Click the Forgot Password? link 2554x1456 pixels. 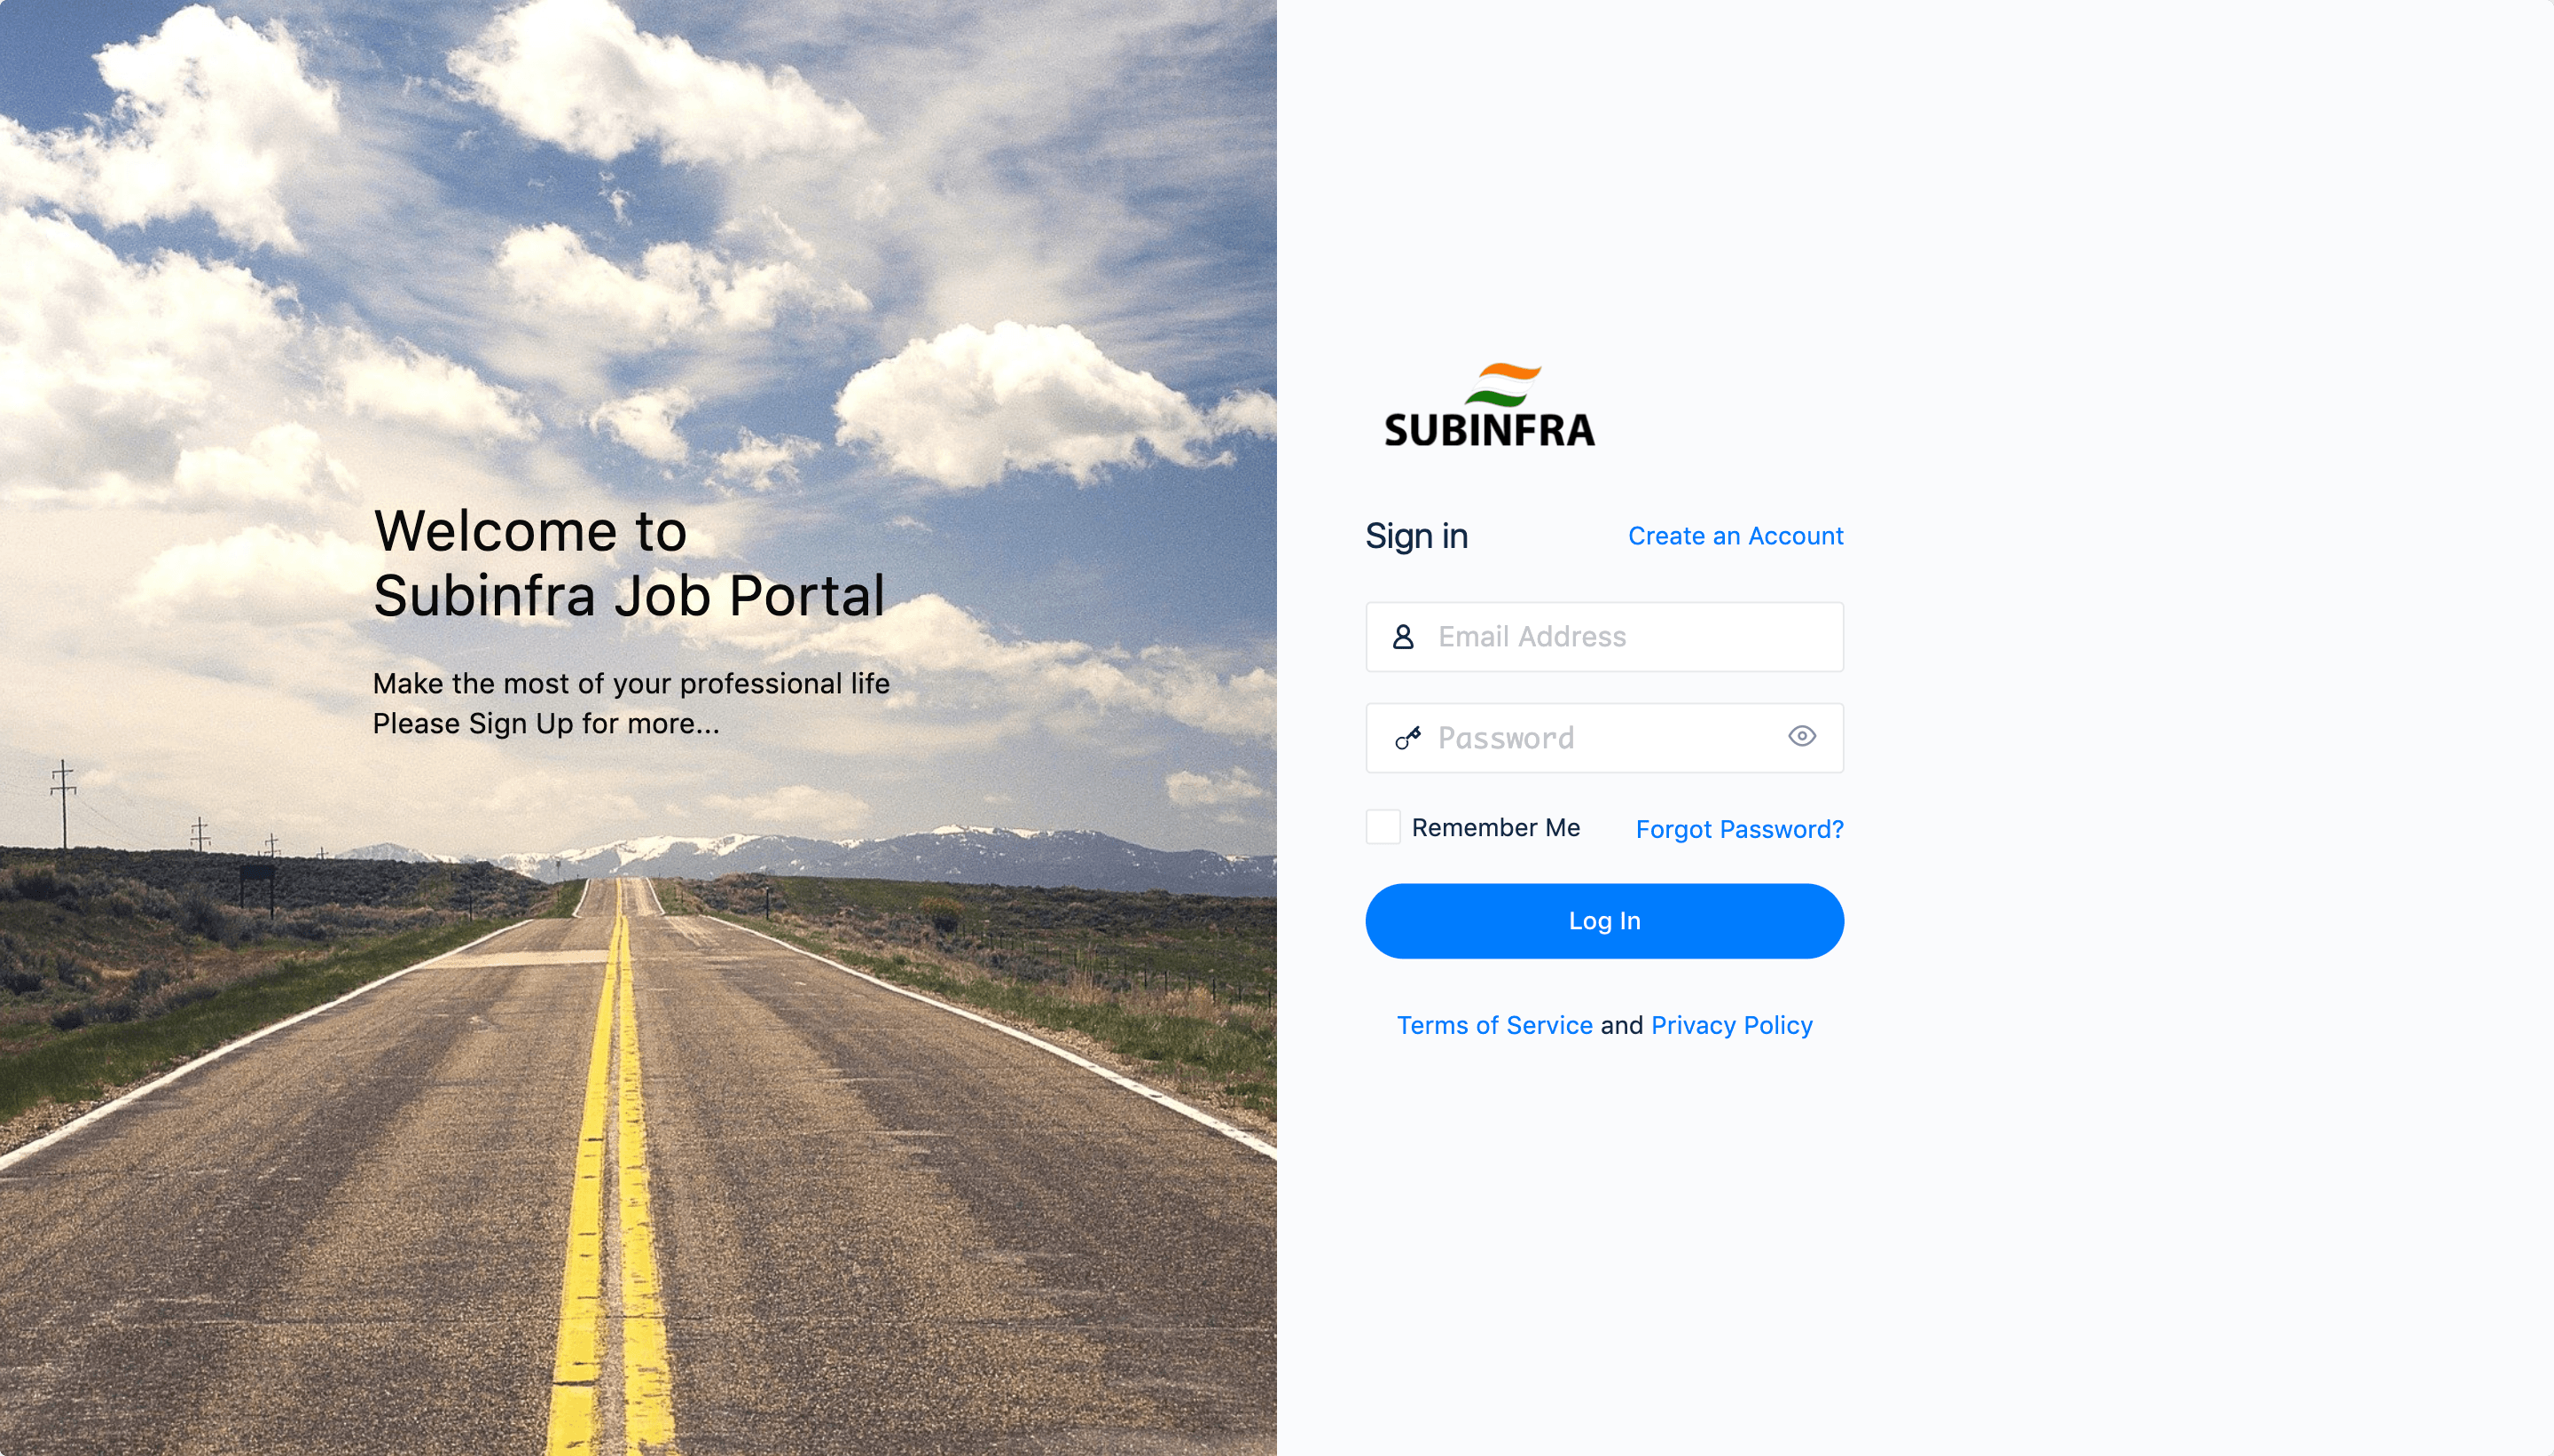coord(1738,828)
